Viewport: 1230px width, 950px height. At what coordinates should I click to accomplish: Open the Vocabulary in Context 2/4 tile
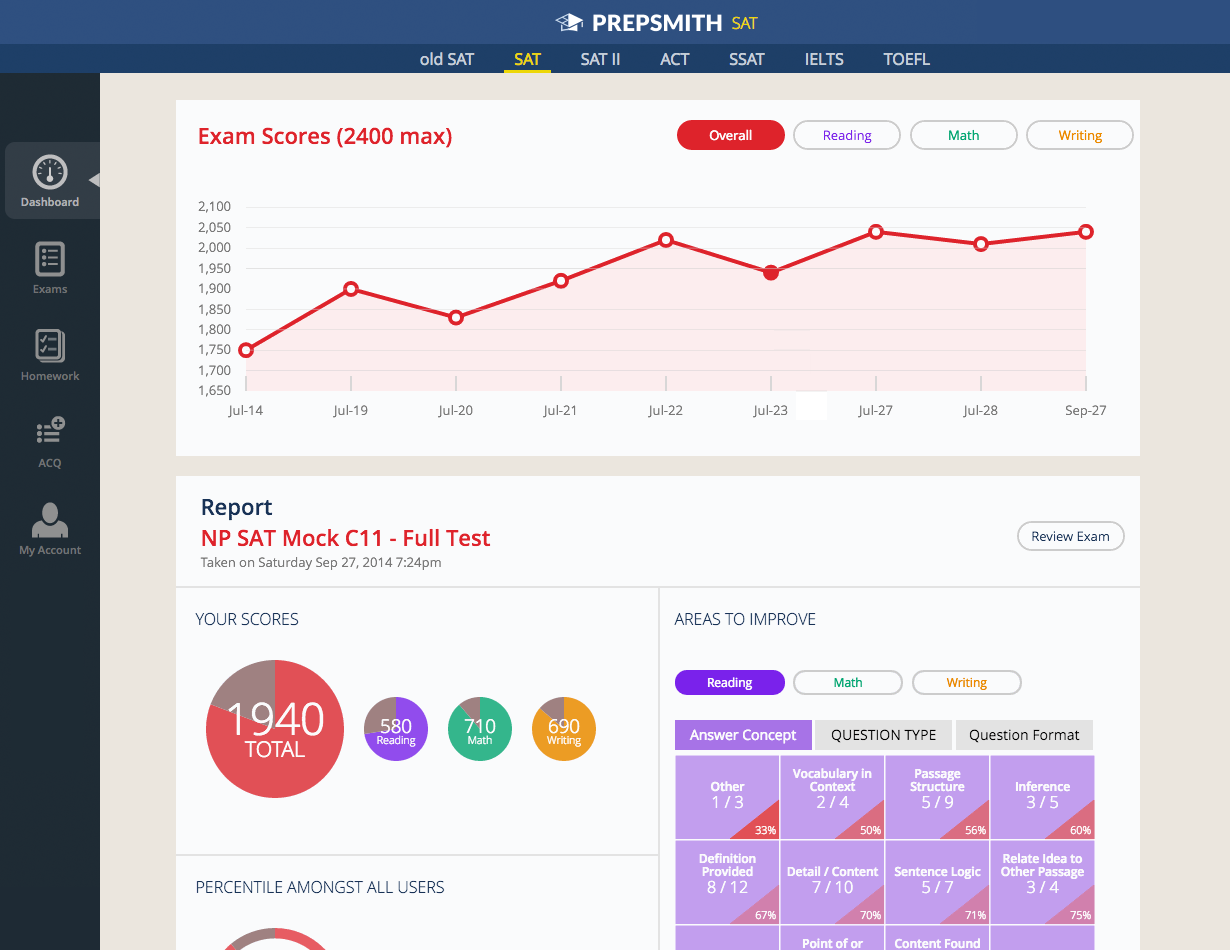click(x=832, y=797)
